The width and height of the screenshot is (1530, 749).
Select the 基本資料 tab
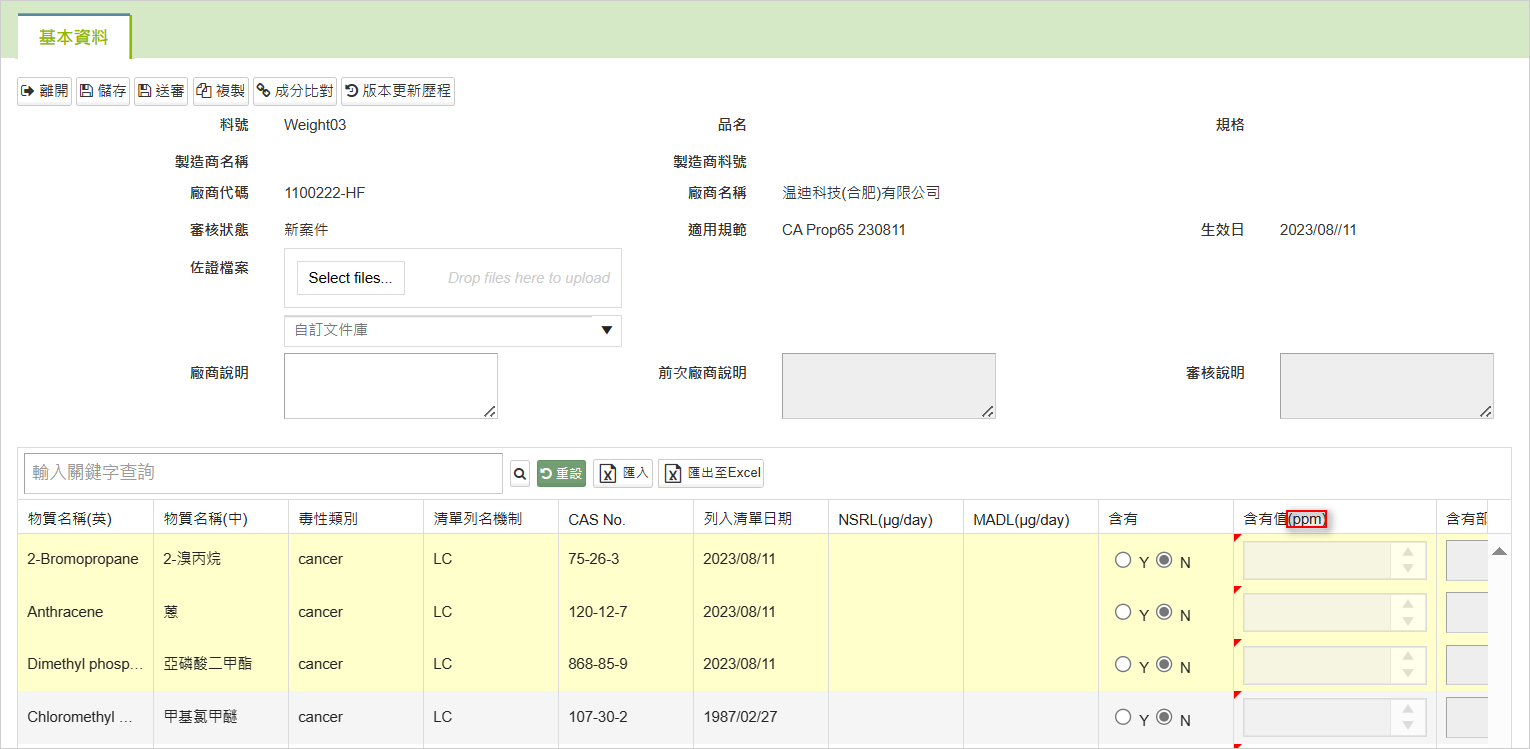tap(73, 38)
